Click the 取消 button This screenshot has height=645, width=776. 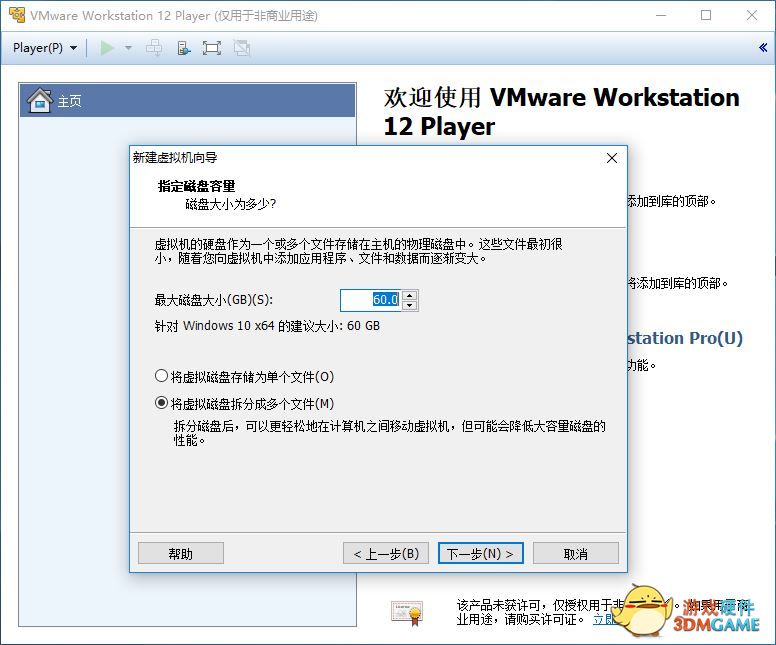576,553
